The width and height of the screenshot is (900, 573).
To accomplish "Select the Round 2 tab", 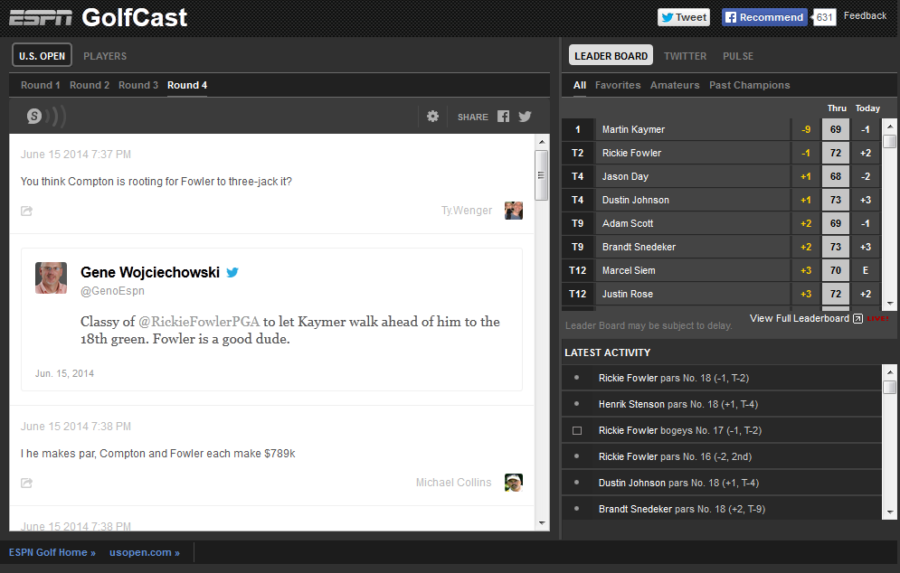I will (90, 85).
